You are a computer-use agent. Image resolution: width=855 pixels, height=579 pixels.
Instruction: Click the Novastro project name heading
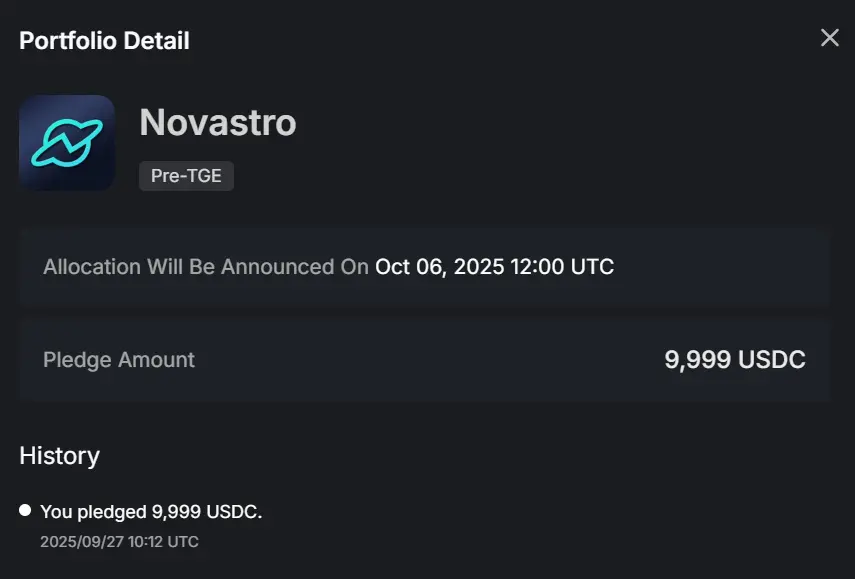point(218,122)
